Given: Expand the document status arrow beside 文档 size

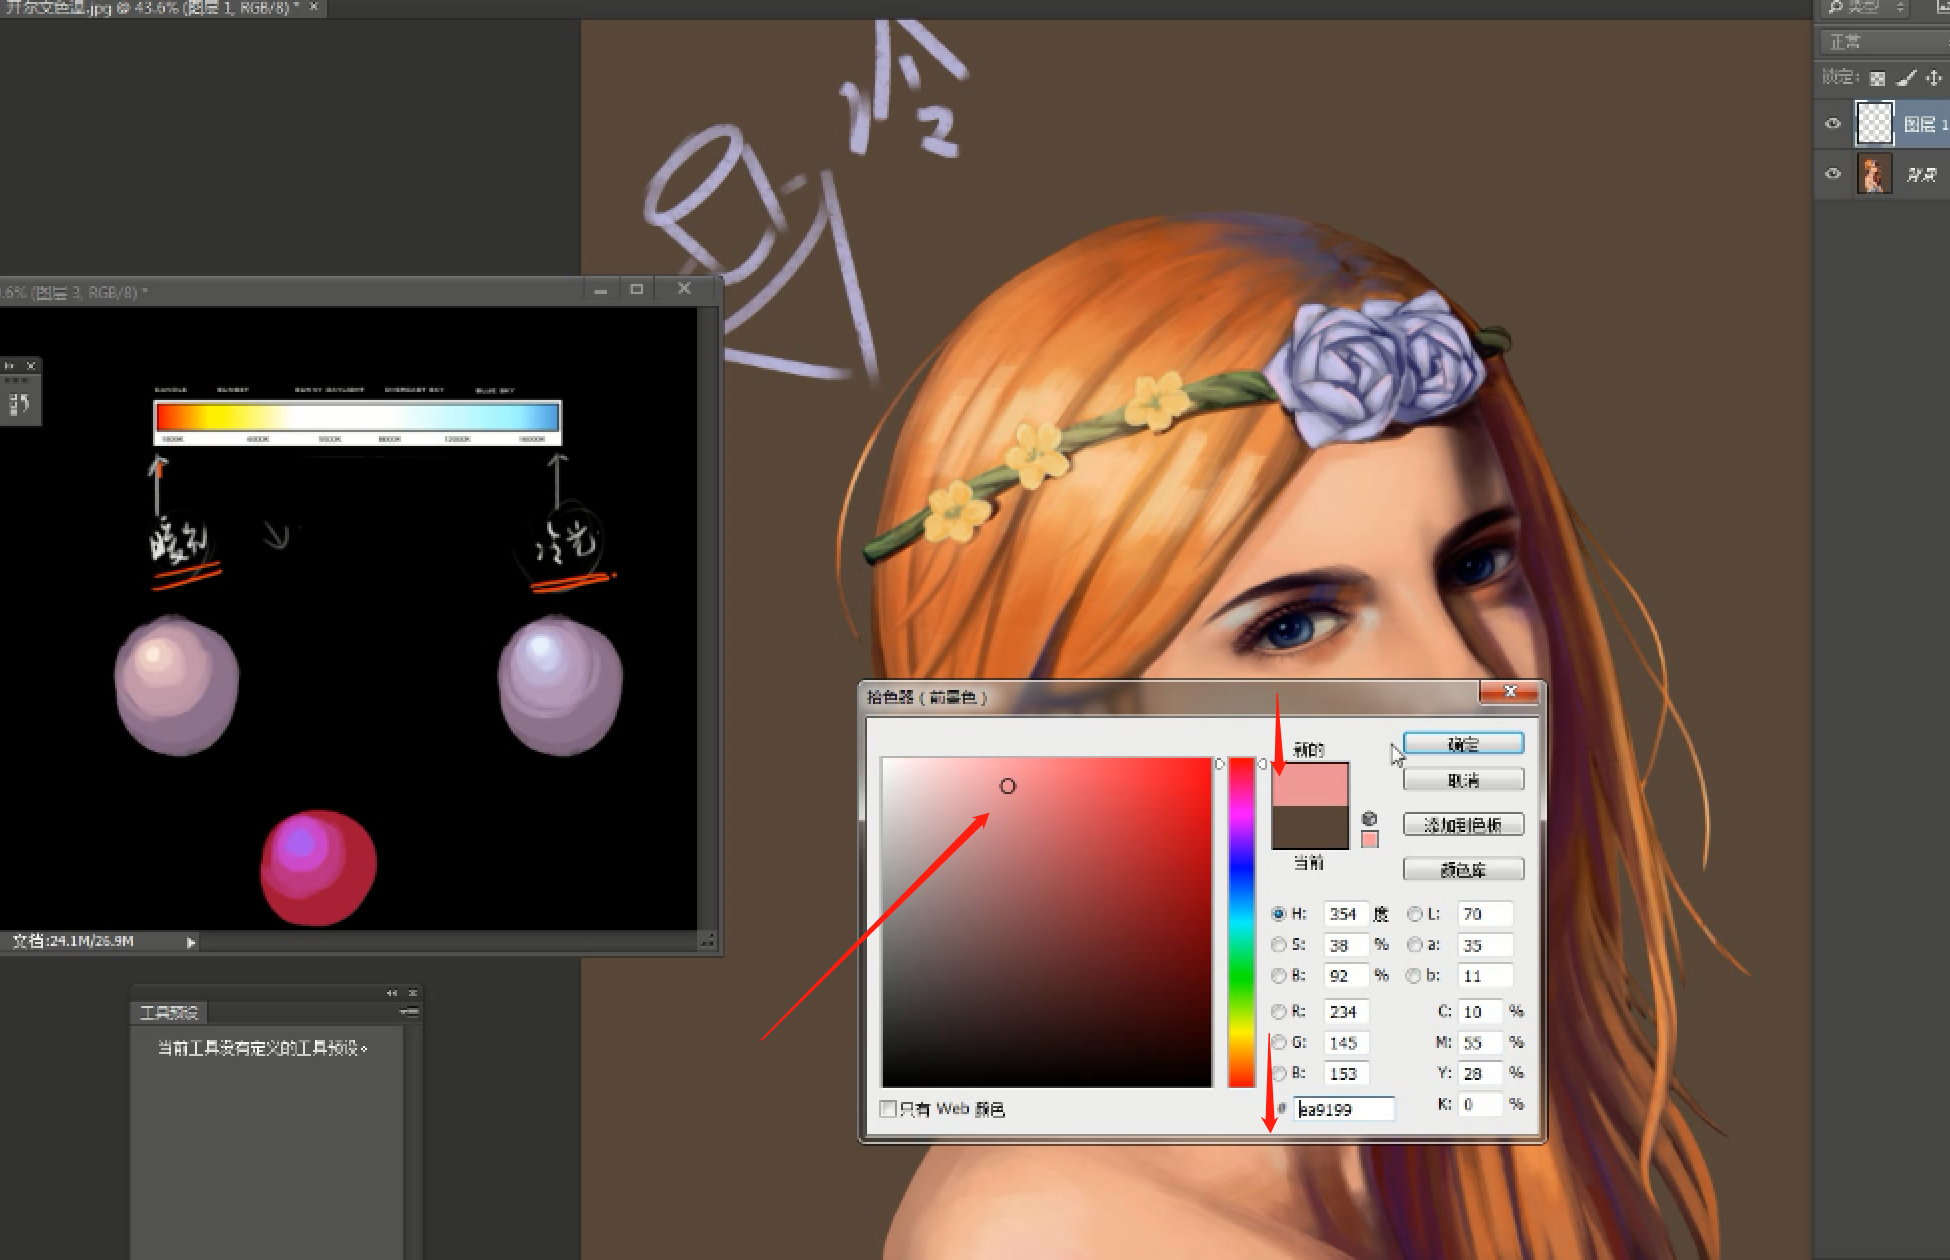Looking at the screenshot, I should 191,941.
